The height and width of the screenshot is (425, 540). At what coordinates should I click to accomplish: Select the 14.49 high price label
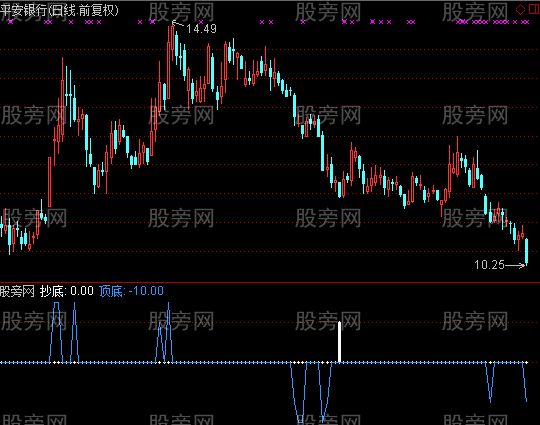(201, 29)
